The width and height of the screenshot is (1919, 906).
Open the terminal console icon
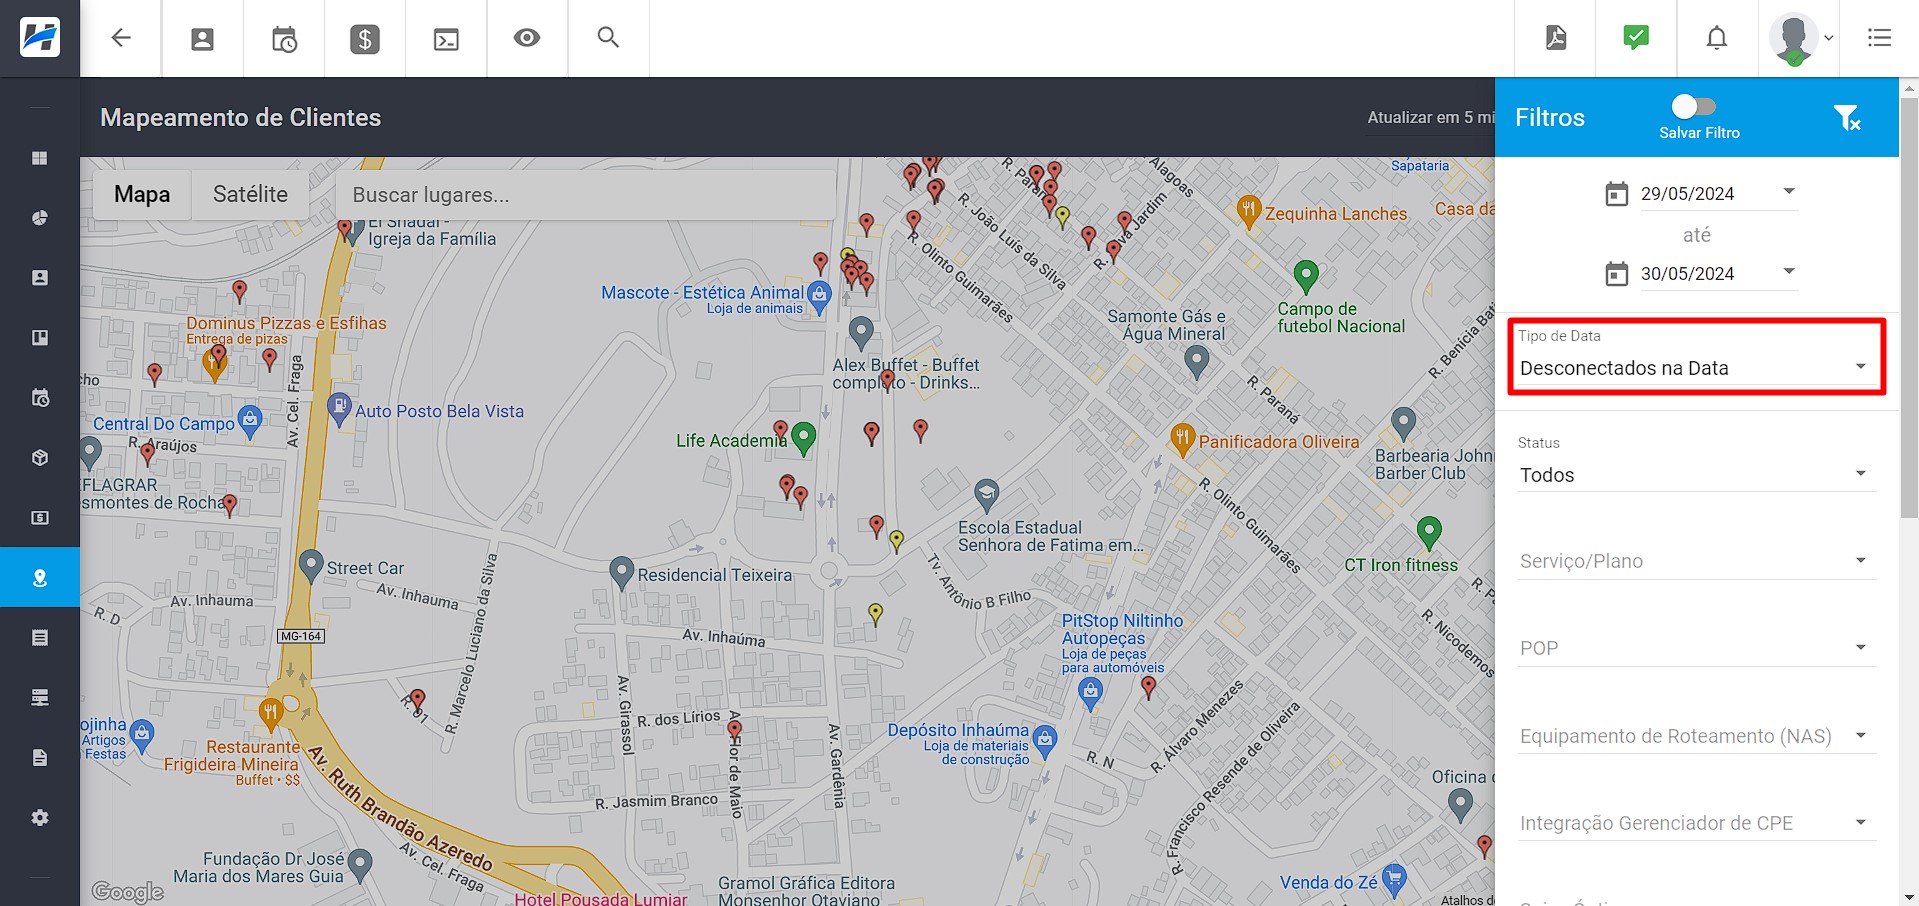(446, 39)
